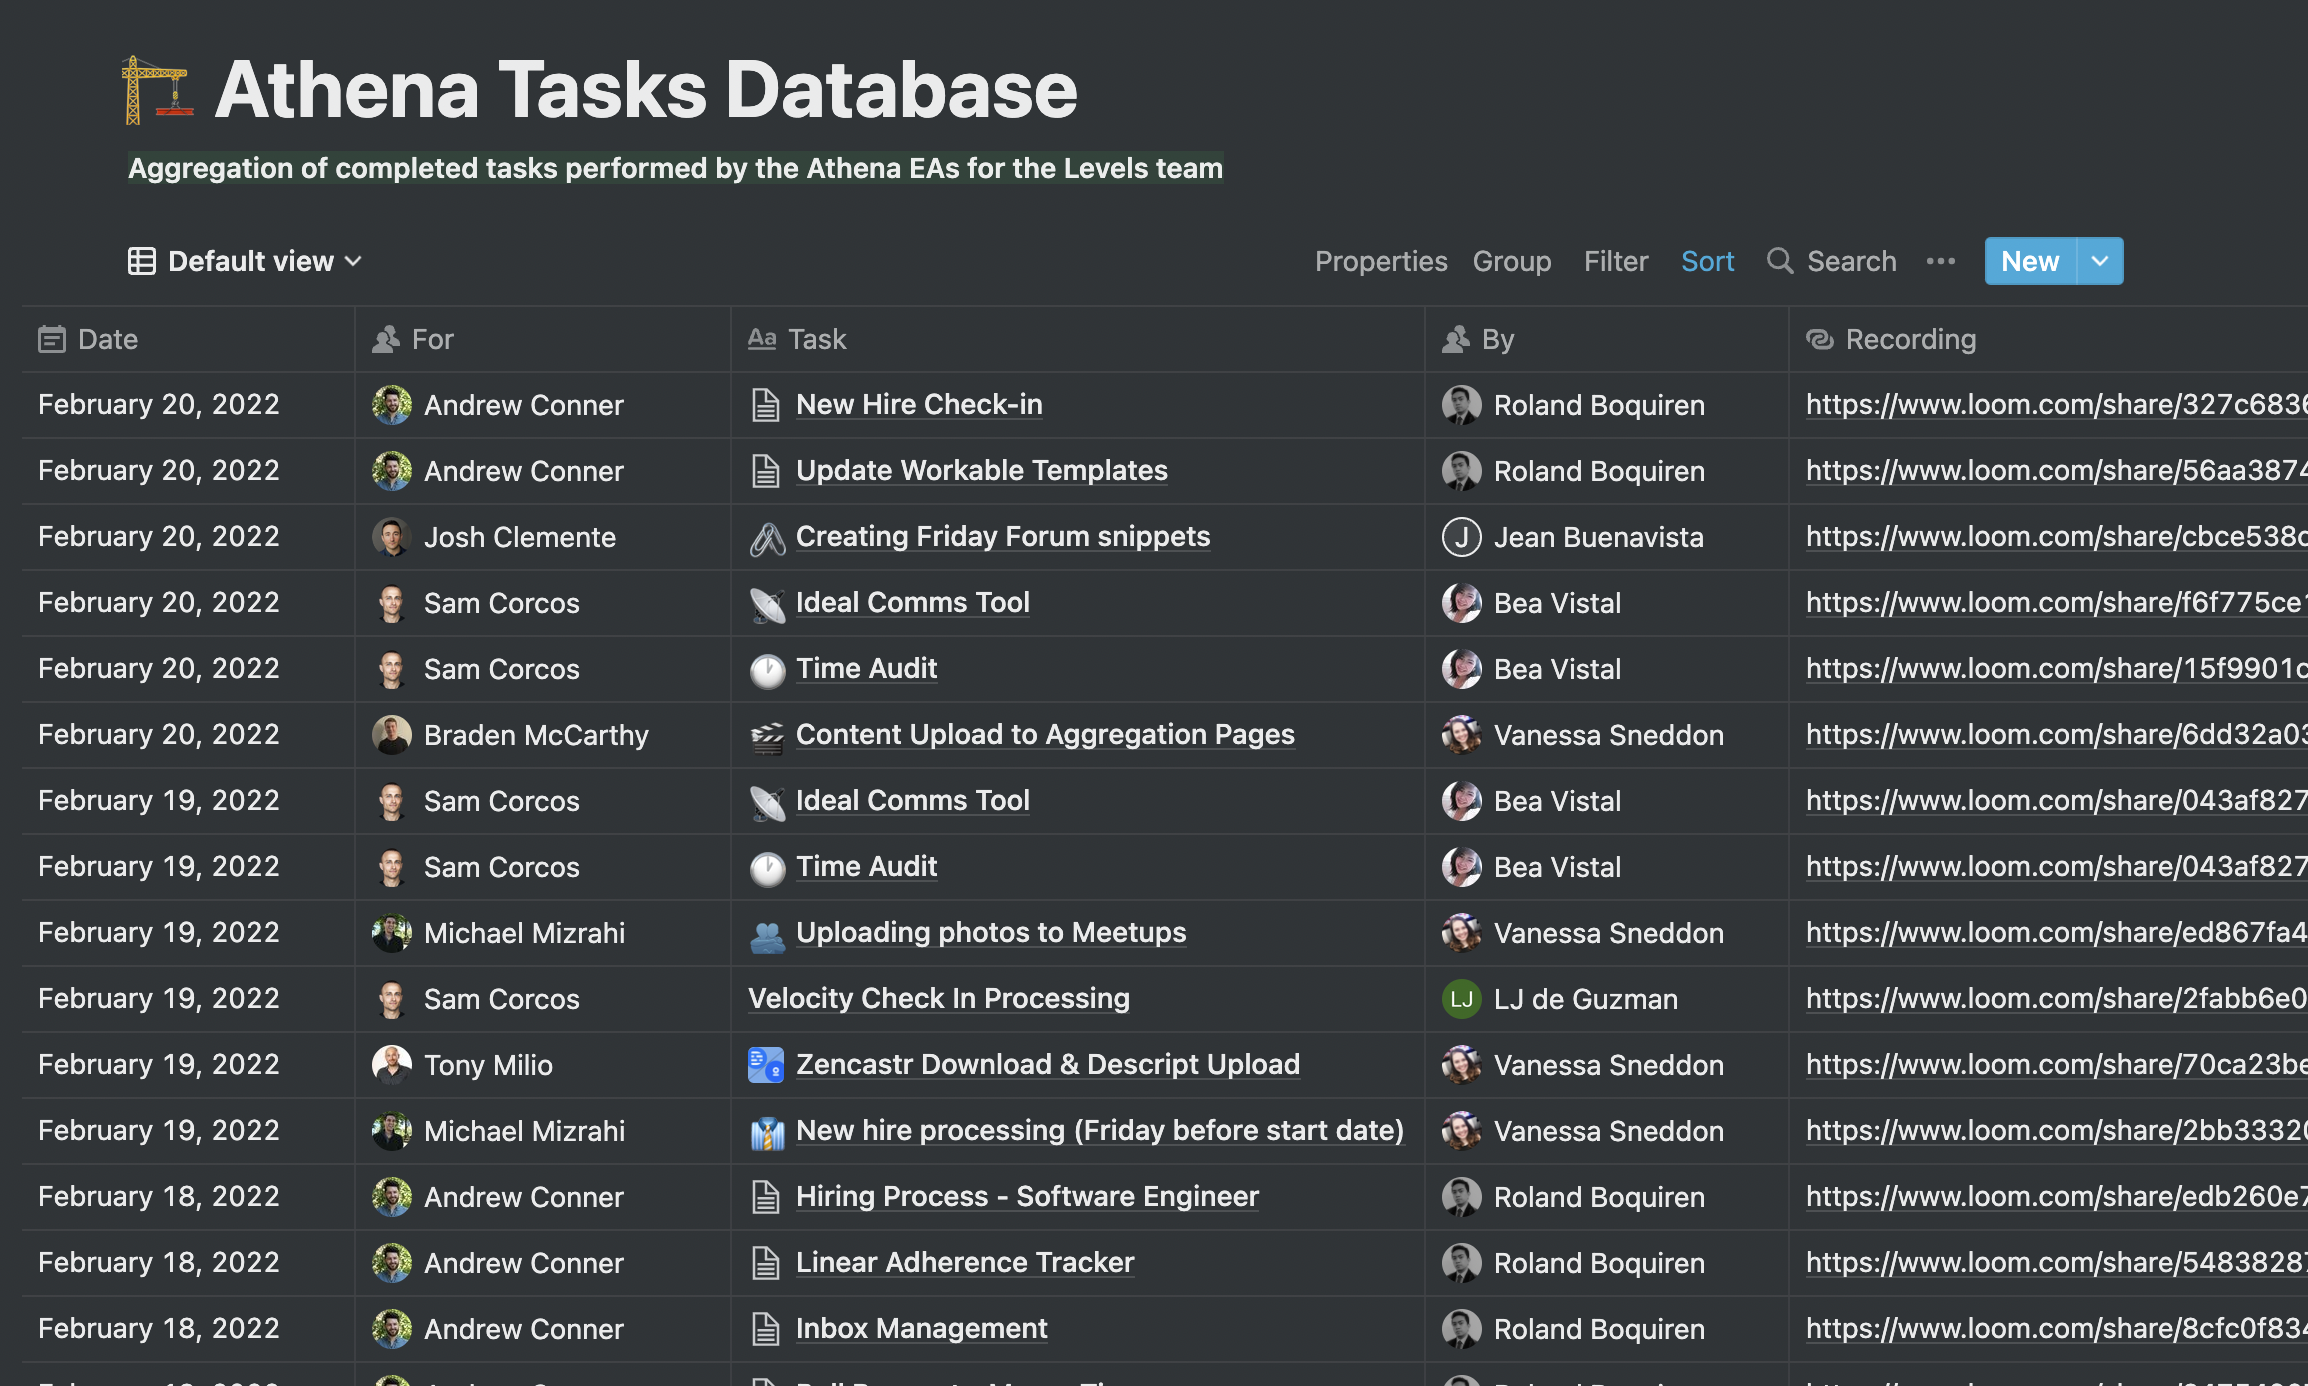Click the Properties option
The height and width of the screenshot is (1386, 2308).
[1381, 261]
